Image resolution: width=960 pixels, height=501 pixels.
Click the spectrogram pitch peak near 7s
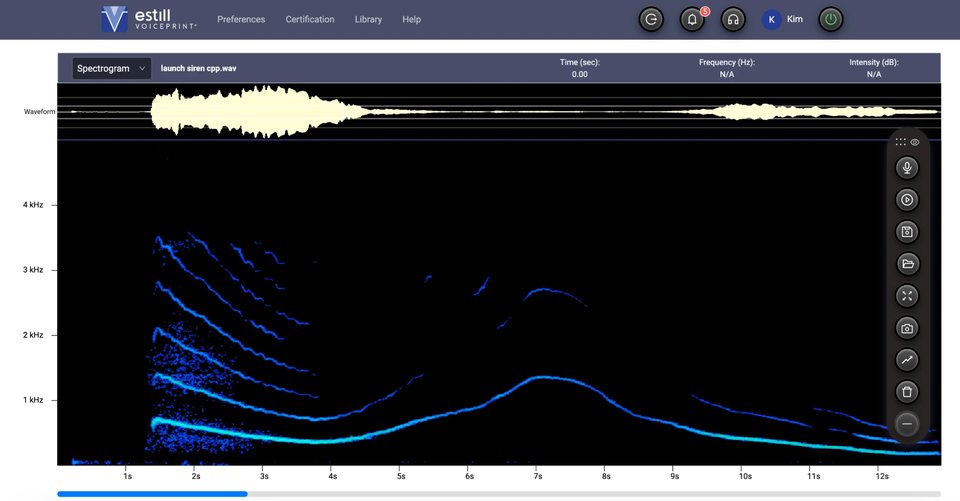[542, 378]
